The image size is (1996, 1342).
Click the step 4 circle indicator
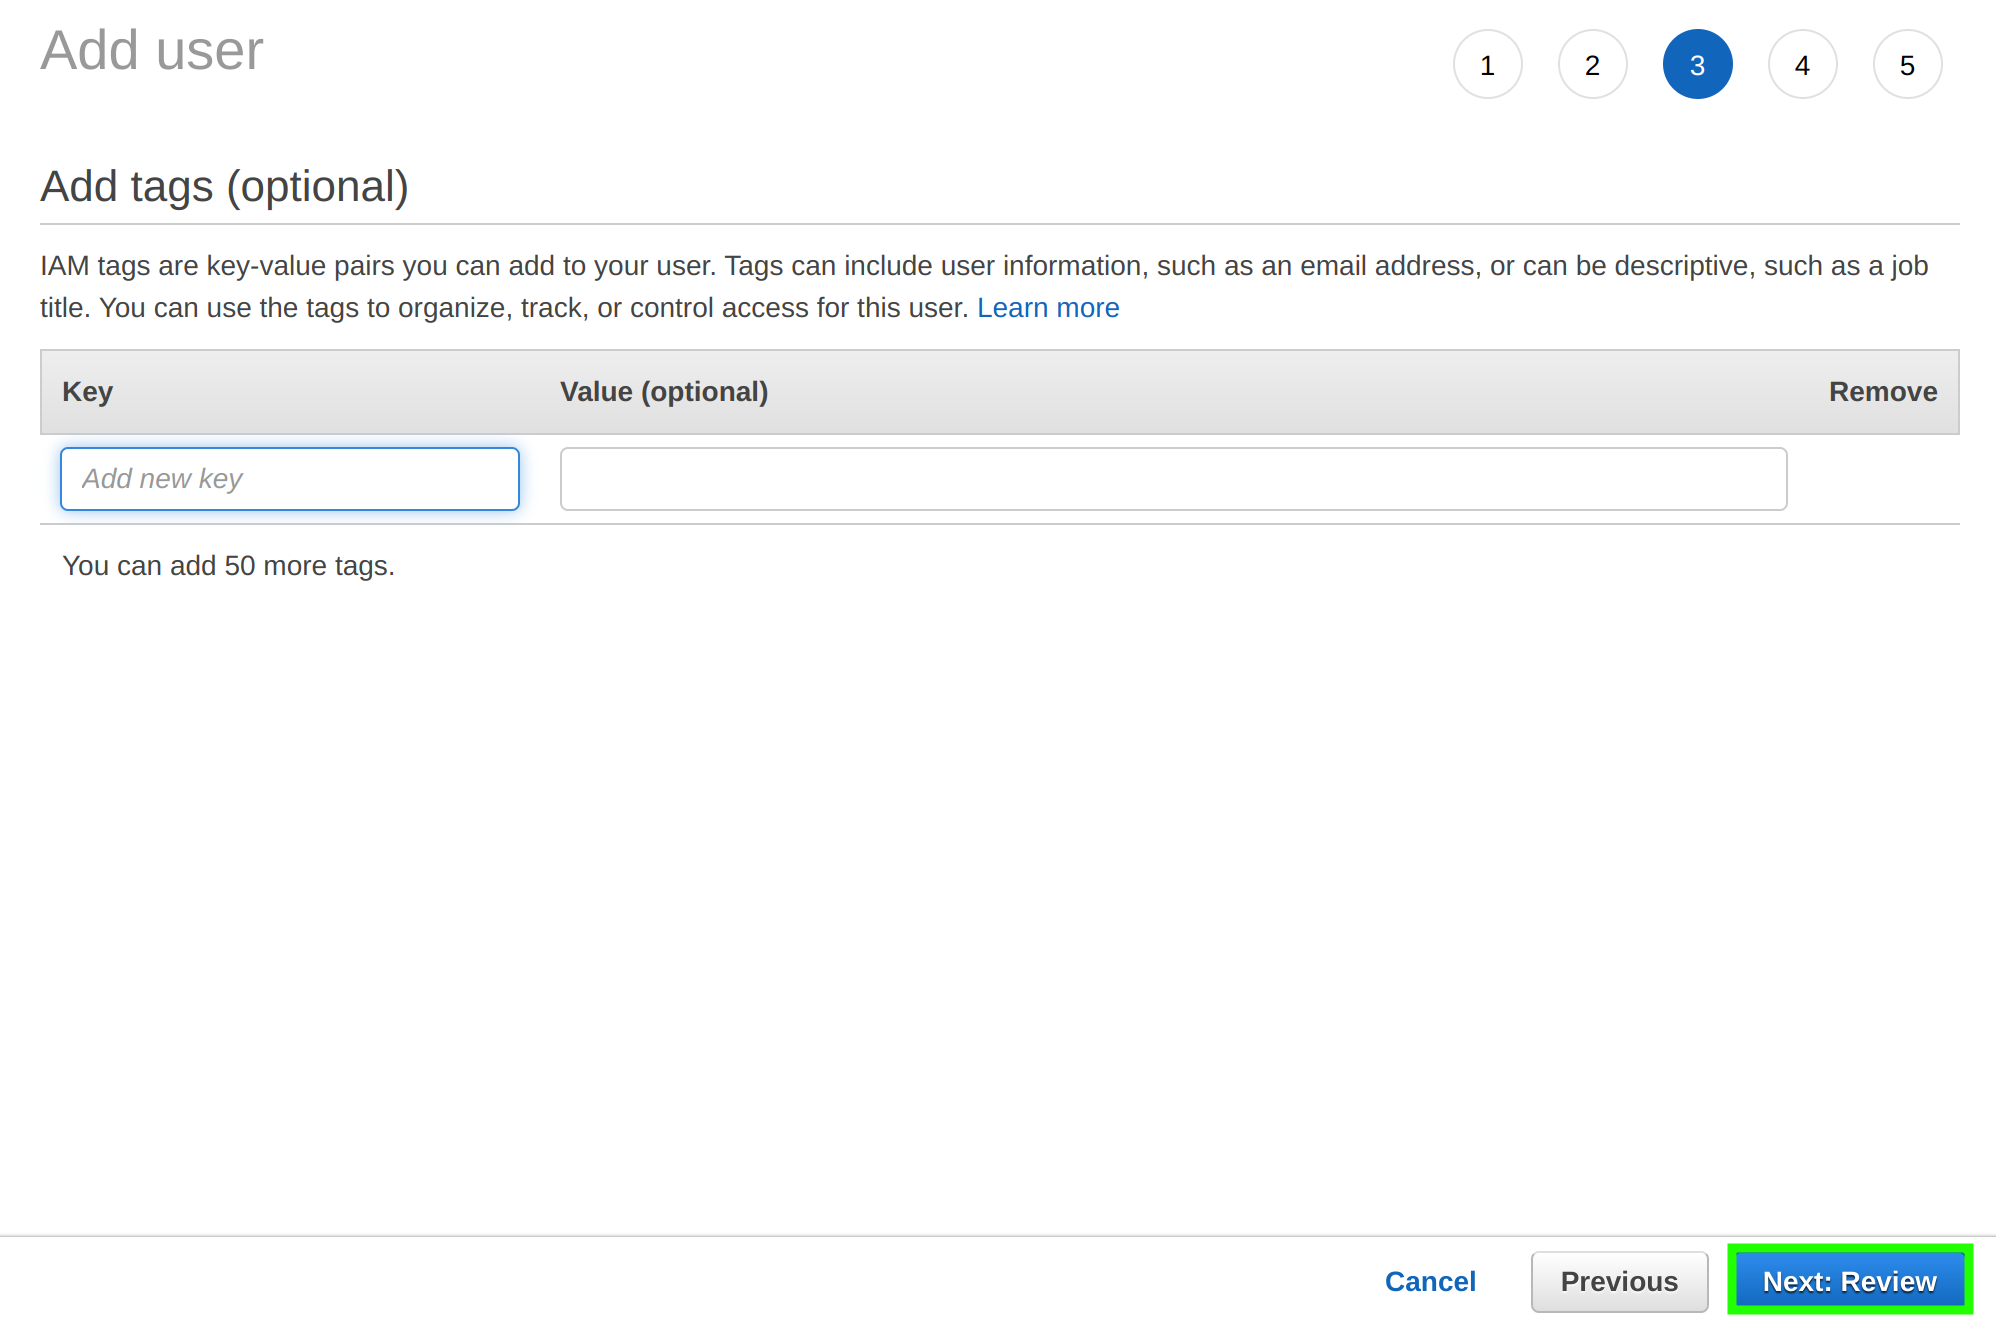click(1801, 64)
